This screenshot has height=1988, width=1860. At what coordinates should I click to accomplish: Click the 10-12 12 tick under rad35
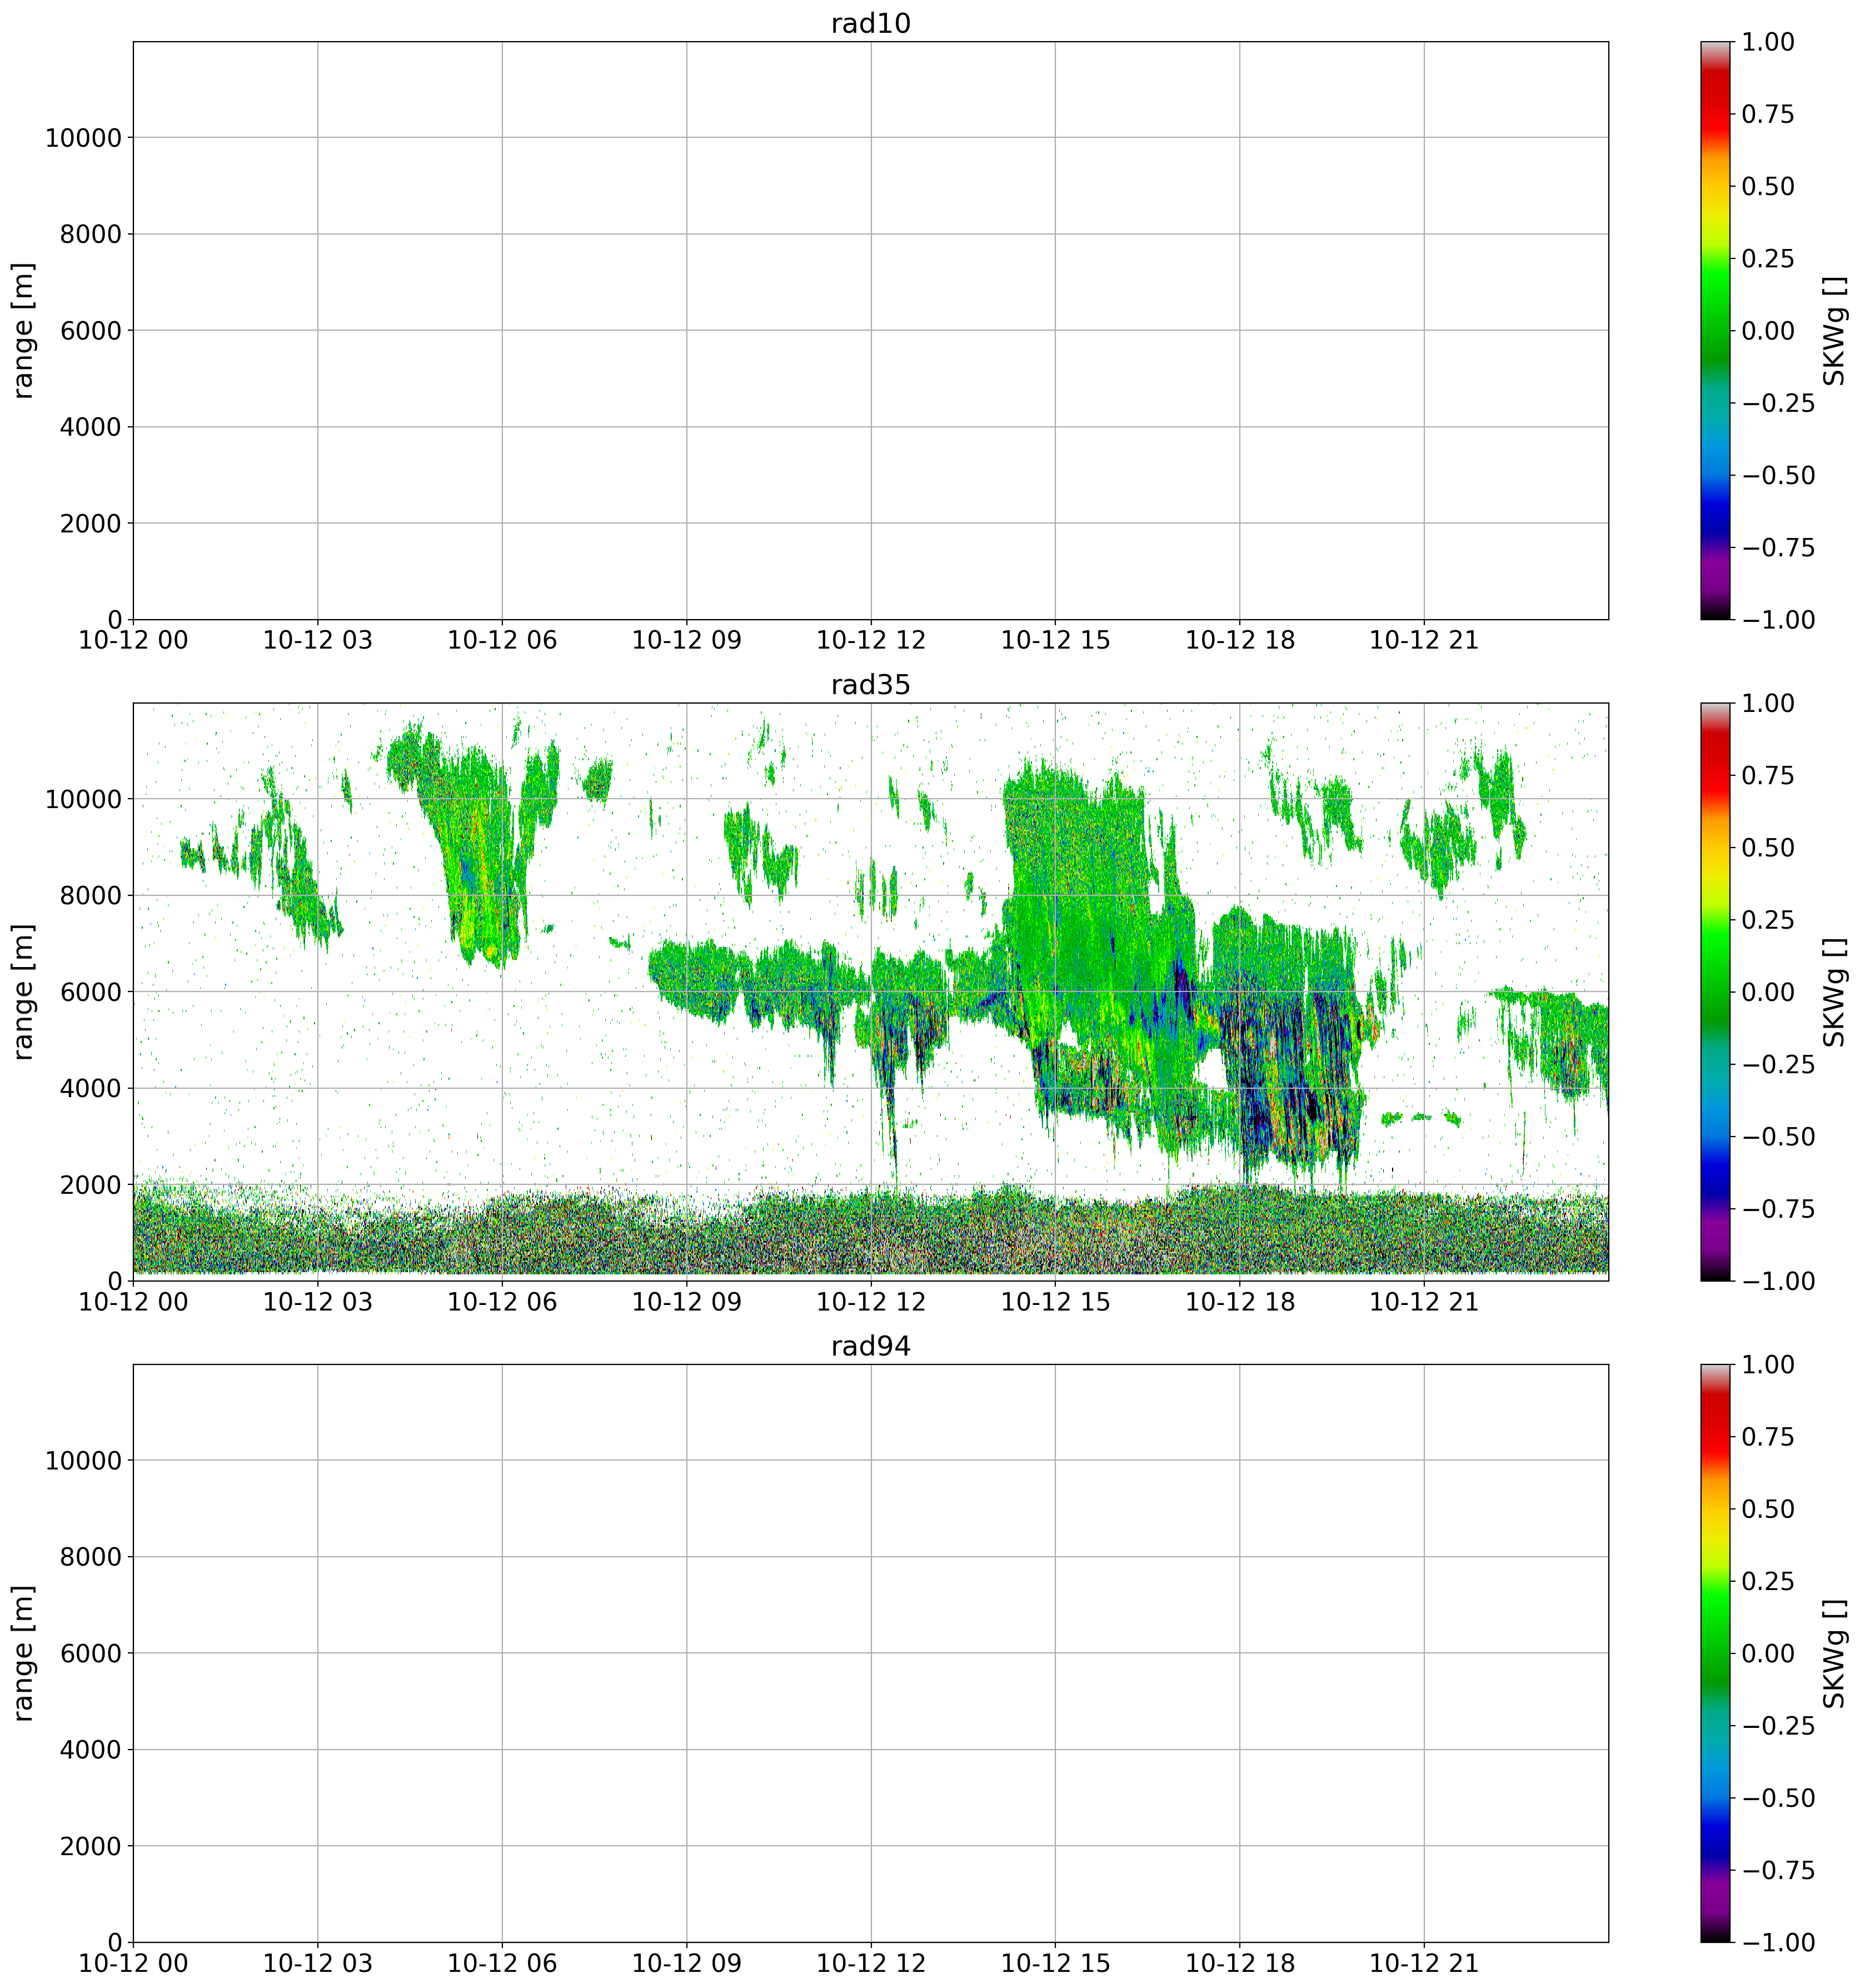[871, 1303]
